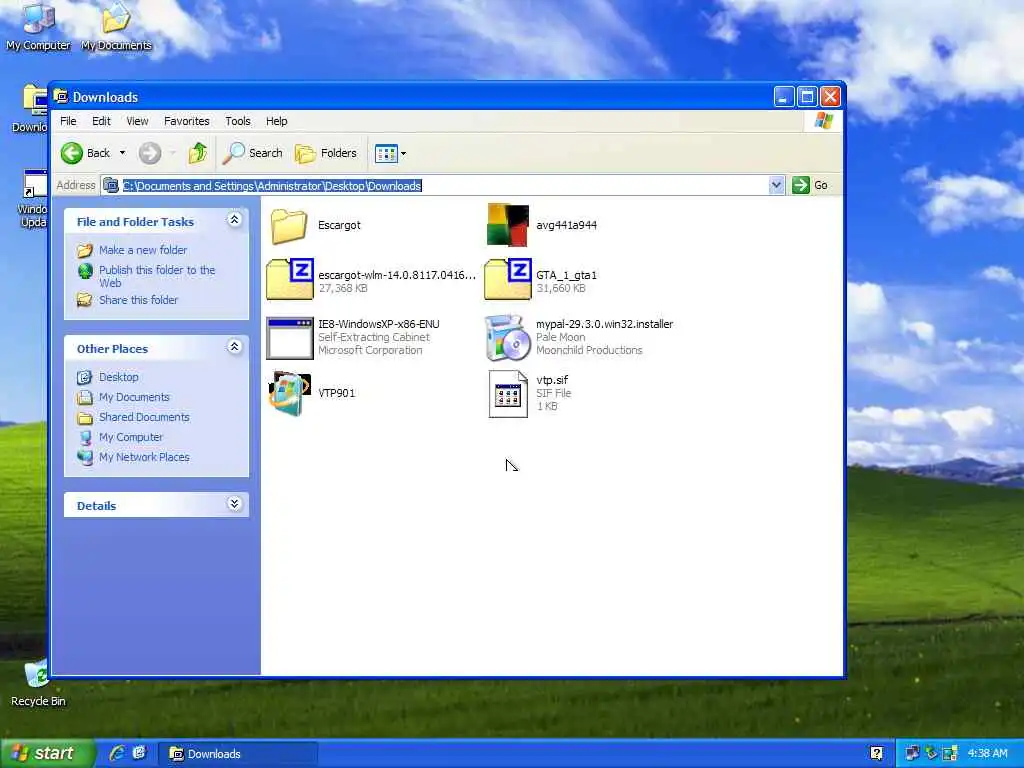
Task: Click the Downloads taskbar button
Action: tap(239, 754)
